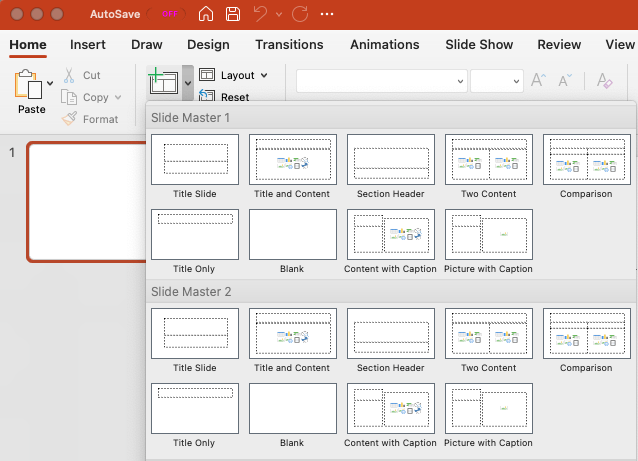Click the Increase Font Size button
The height and width of the screenshot is (461, 638).
coord(538,82)
